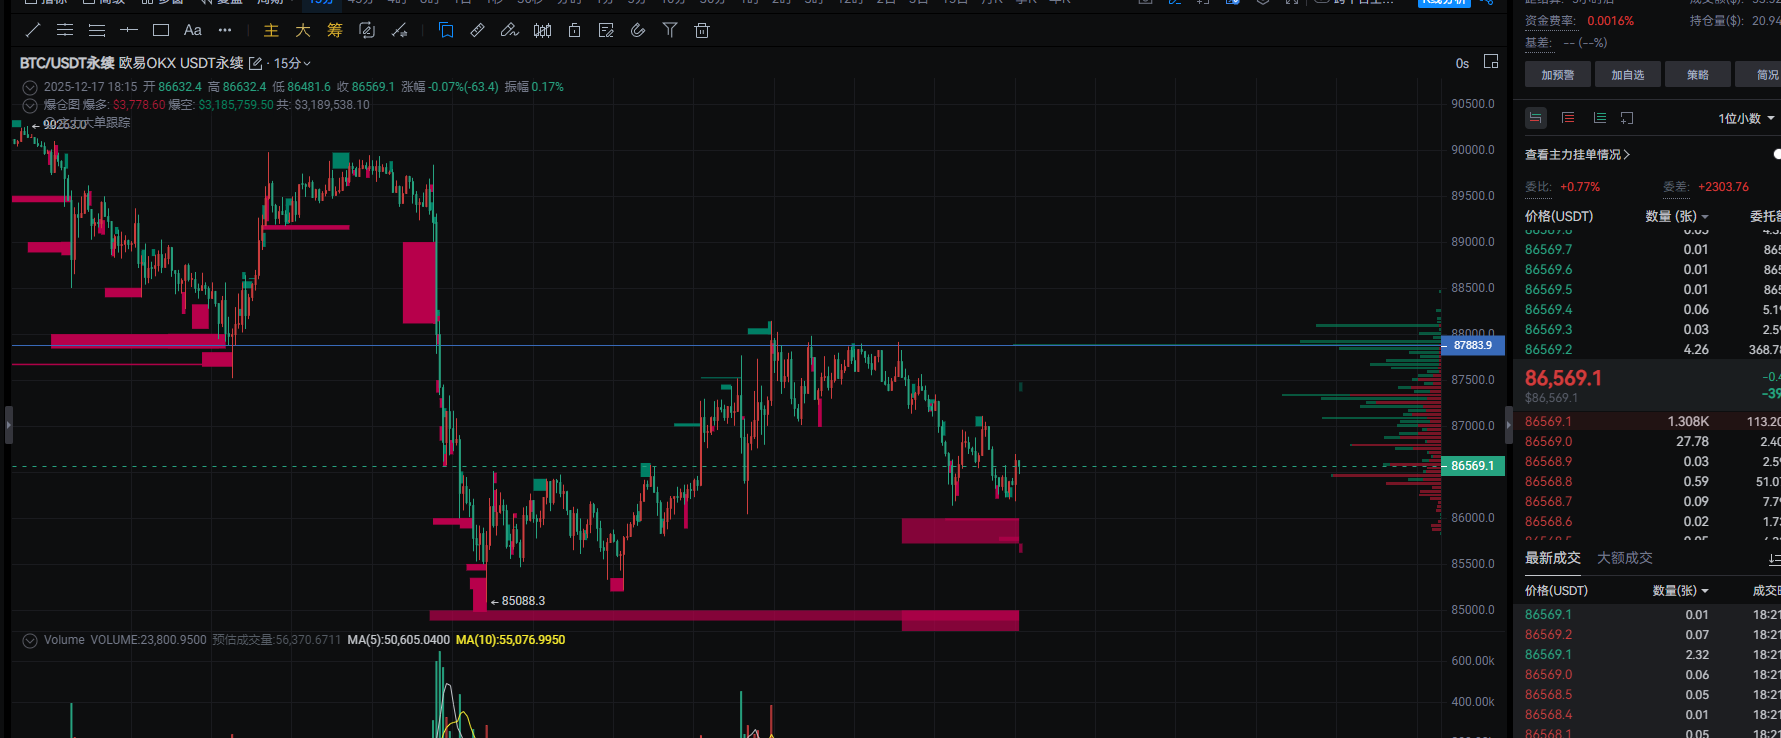Show sell orders only in order book
The width and height of the screenshot is (1781, 738).
point(1568,118)
